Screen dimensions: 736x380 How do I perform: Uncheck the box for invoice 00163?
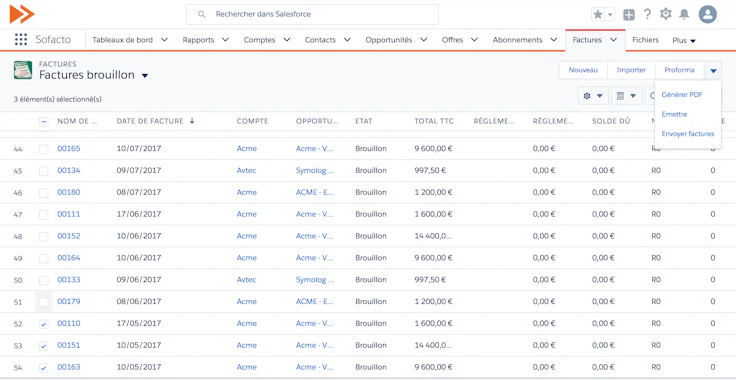(44, 368)
